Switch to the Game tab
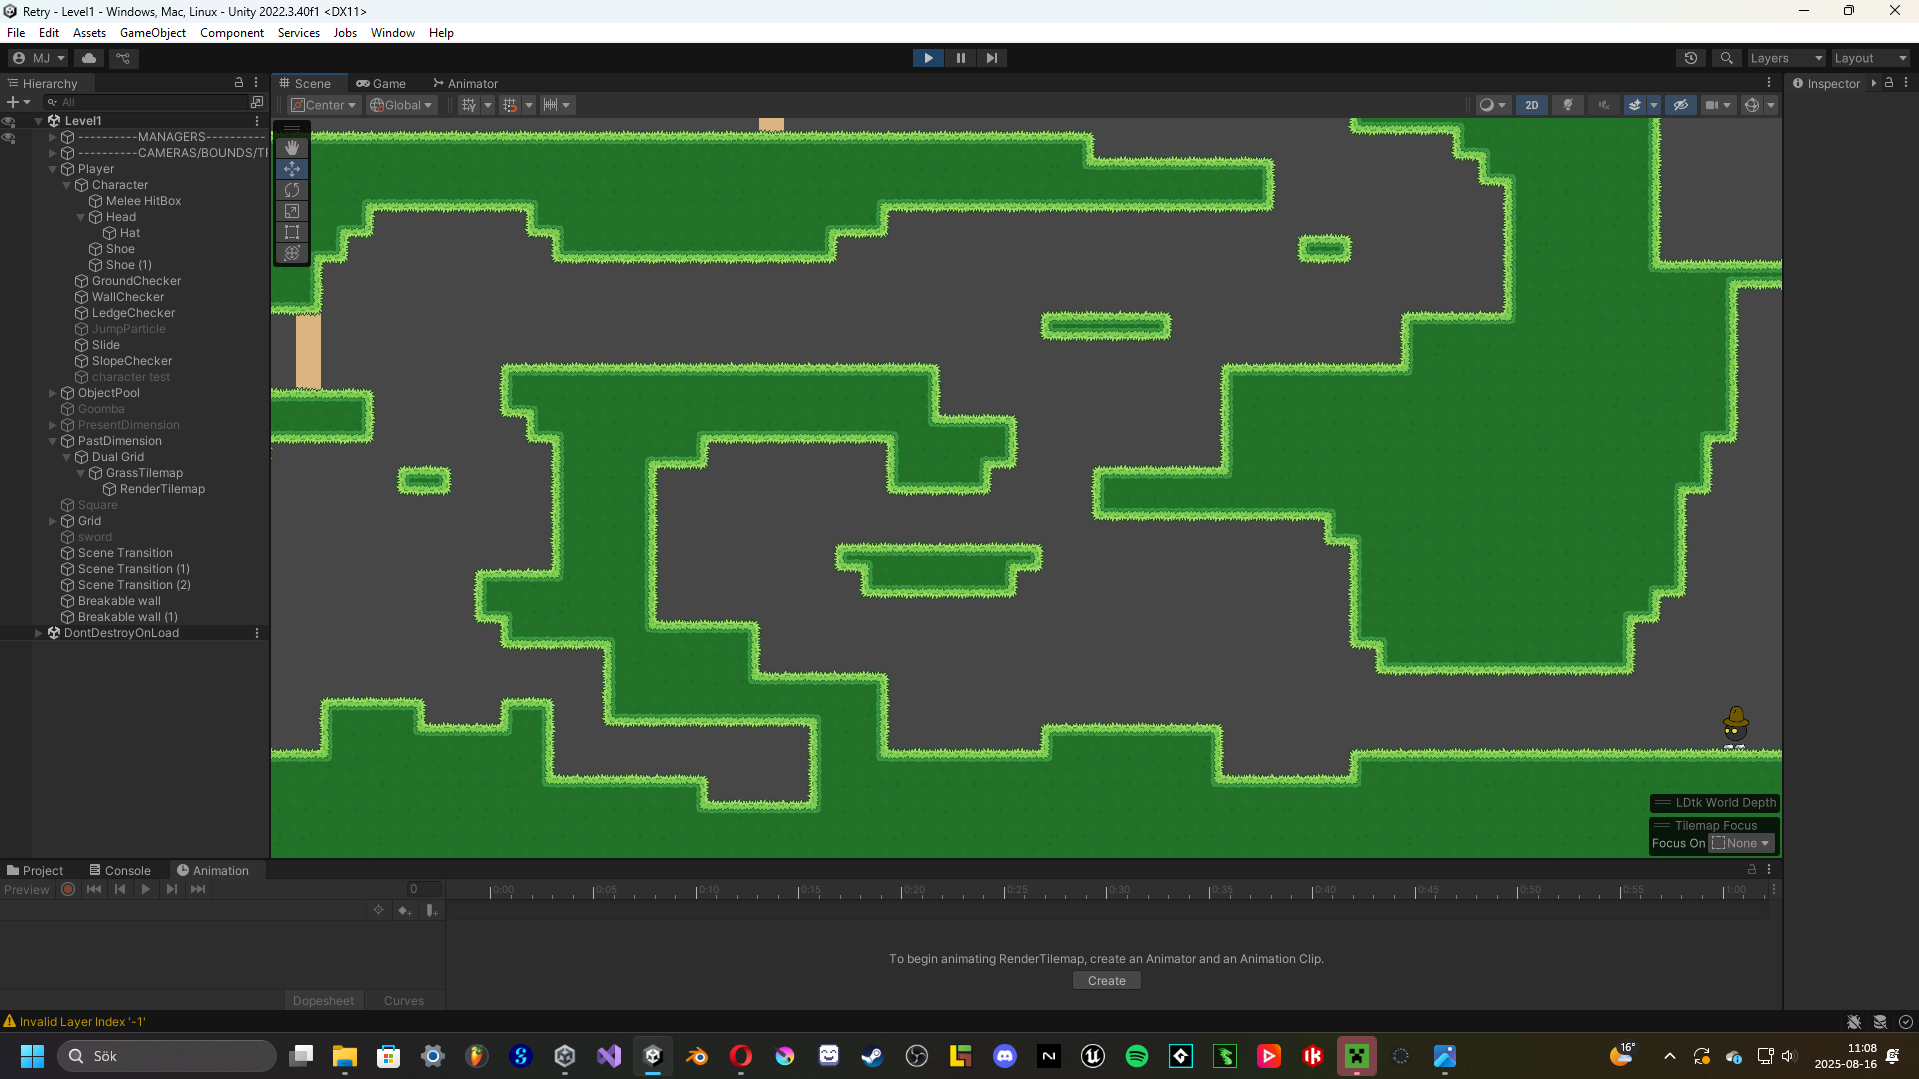Viewport: 1919px width, 1079px height. 381,84
